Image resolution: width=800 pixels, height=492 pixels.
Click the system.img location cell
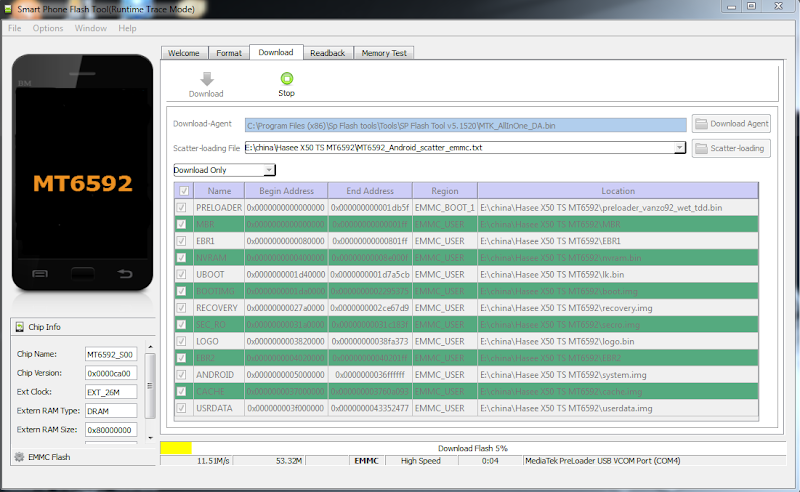[x=618, y=375]
